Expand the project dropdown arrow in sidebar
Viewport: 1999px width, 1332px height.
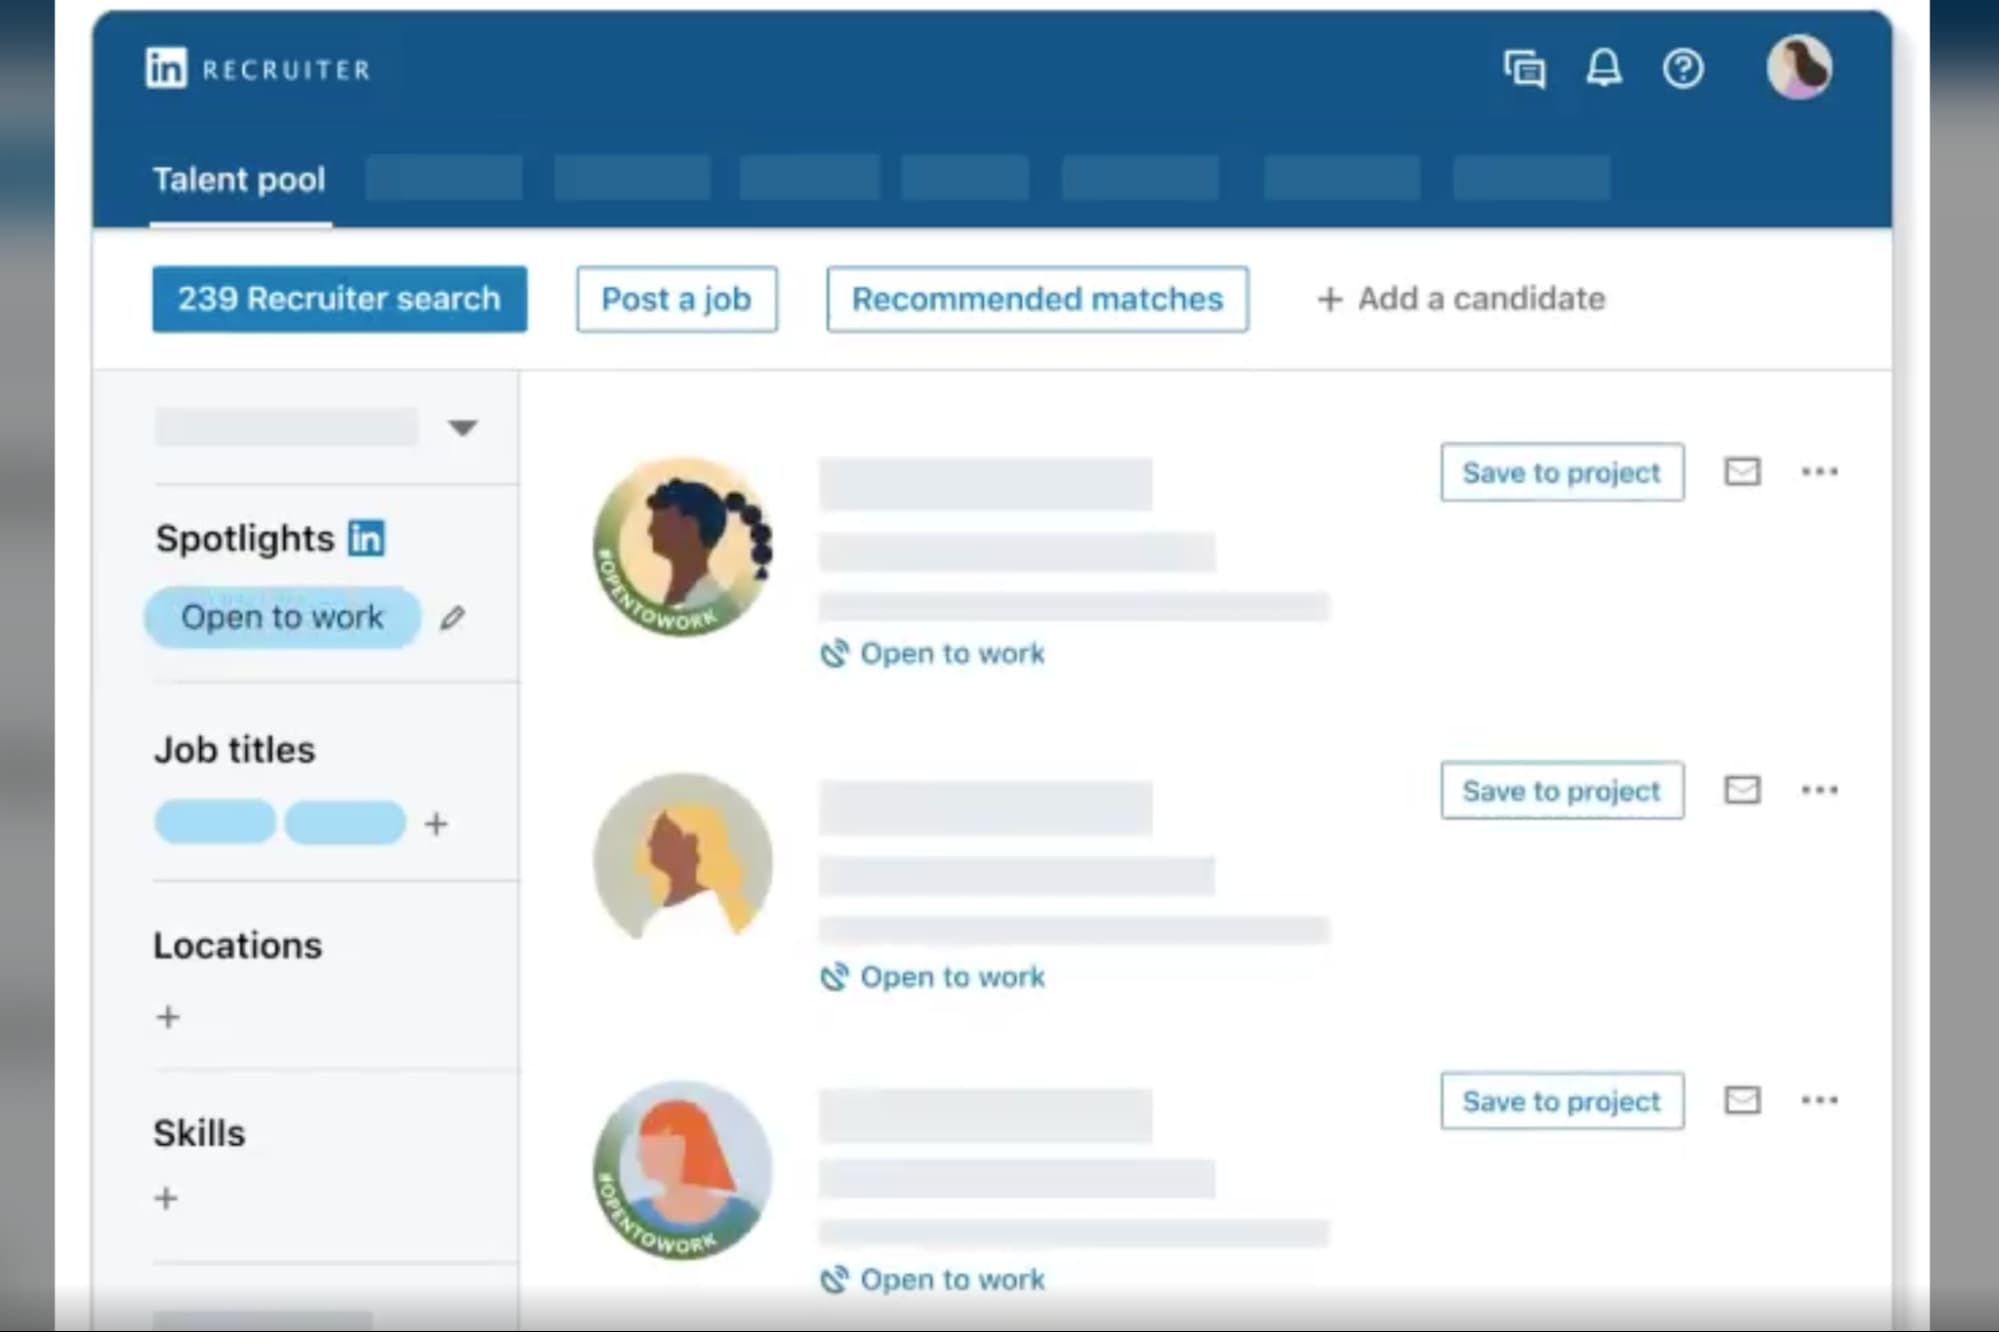(462, 428)
